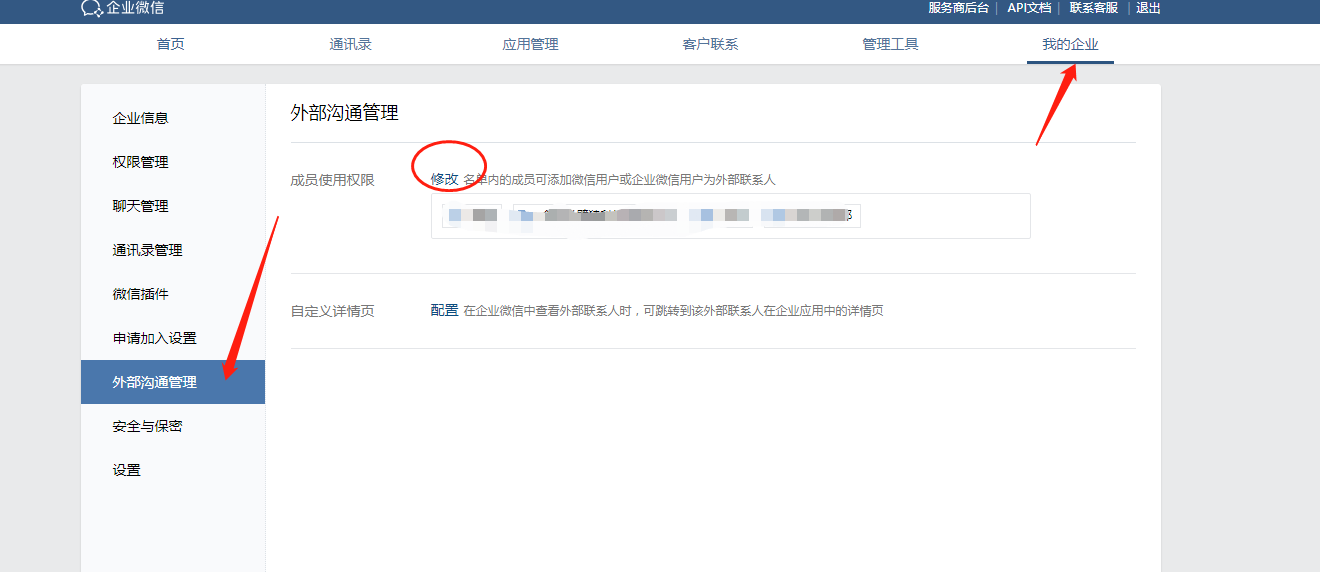Select 权限管理 sidebar item

173,162
